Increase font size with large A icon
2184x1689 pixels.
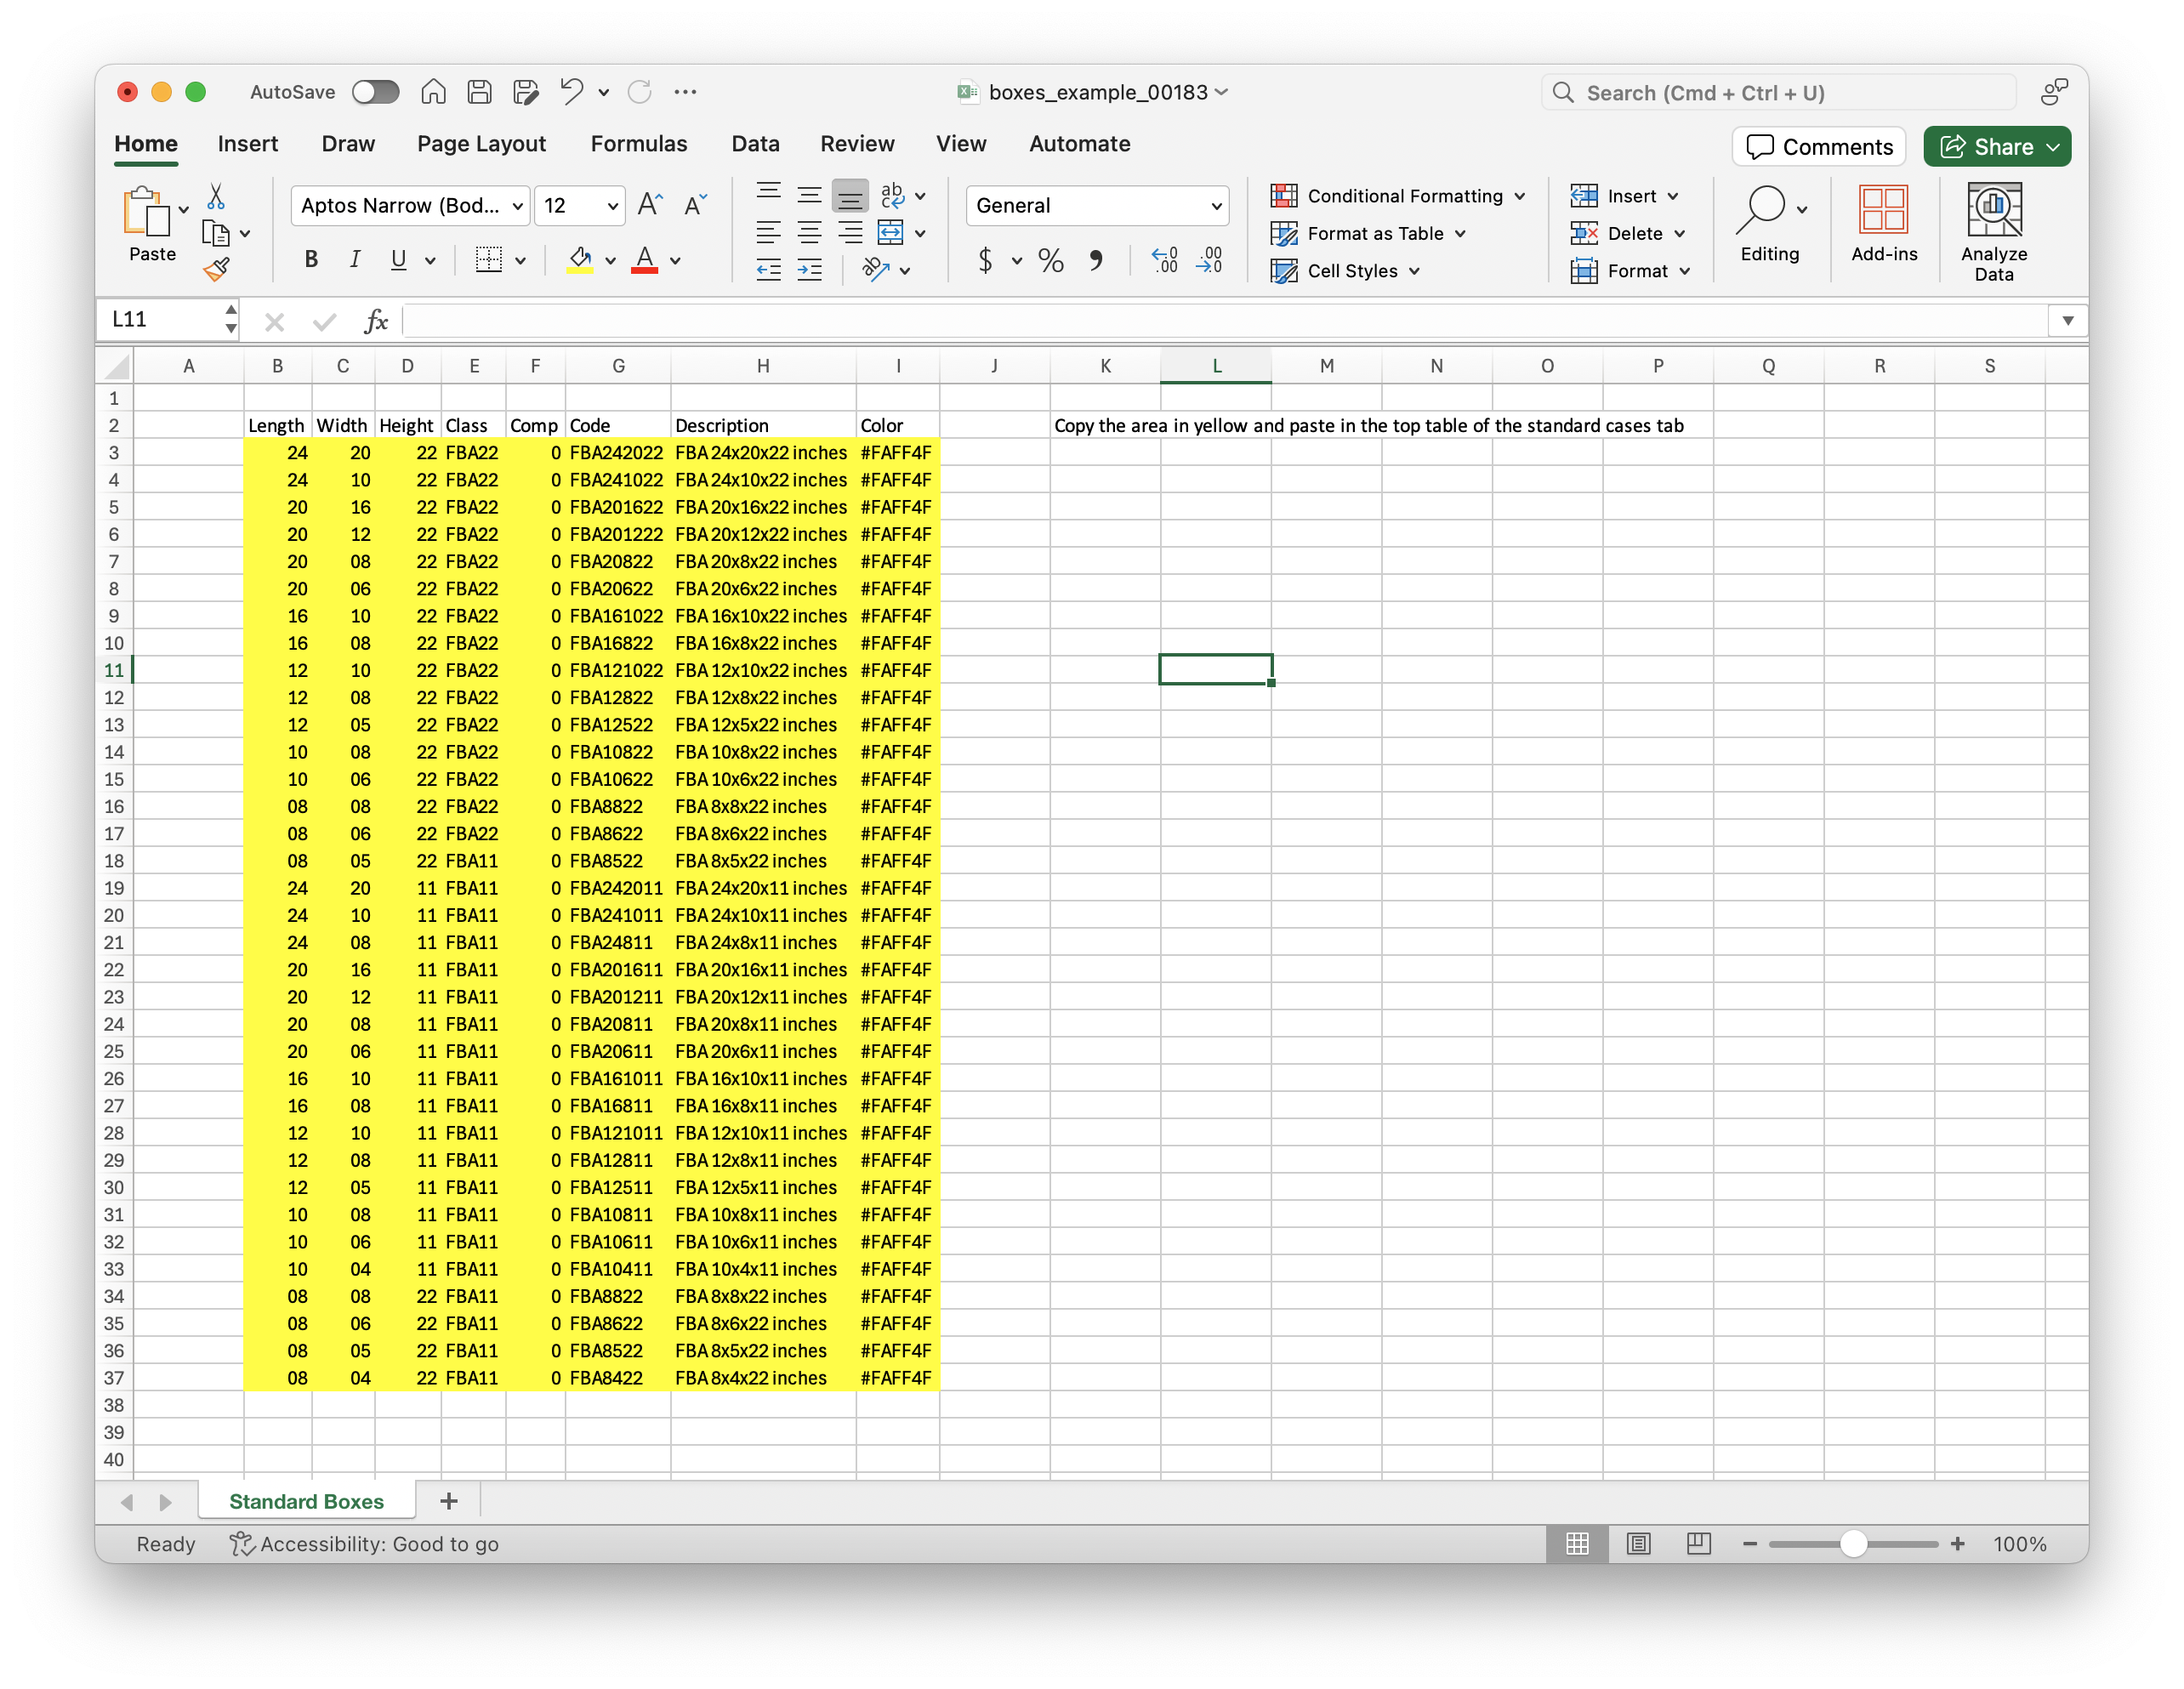click(x=650, y=205)
